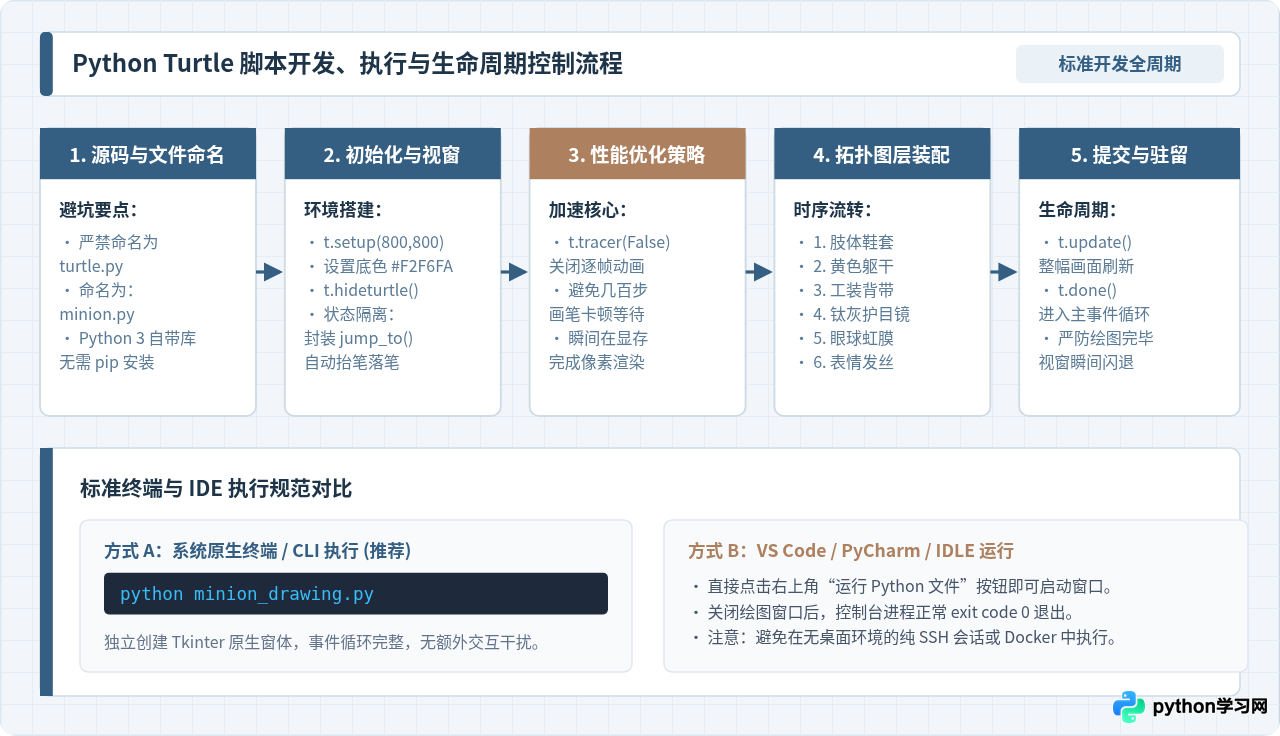Click the 标准开发全周期 badge
1280x736 pixels.
(1120, 64)
